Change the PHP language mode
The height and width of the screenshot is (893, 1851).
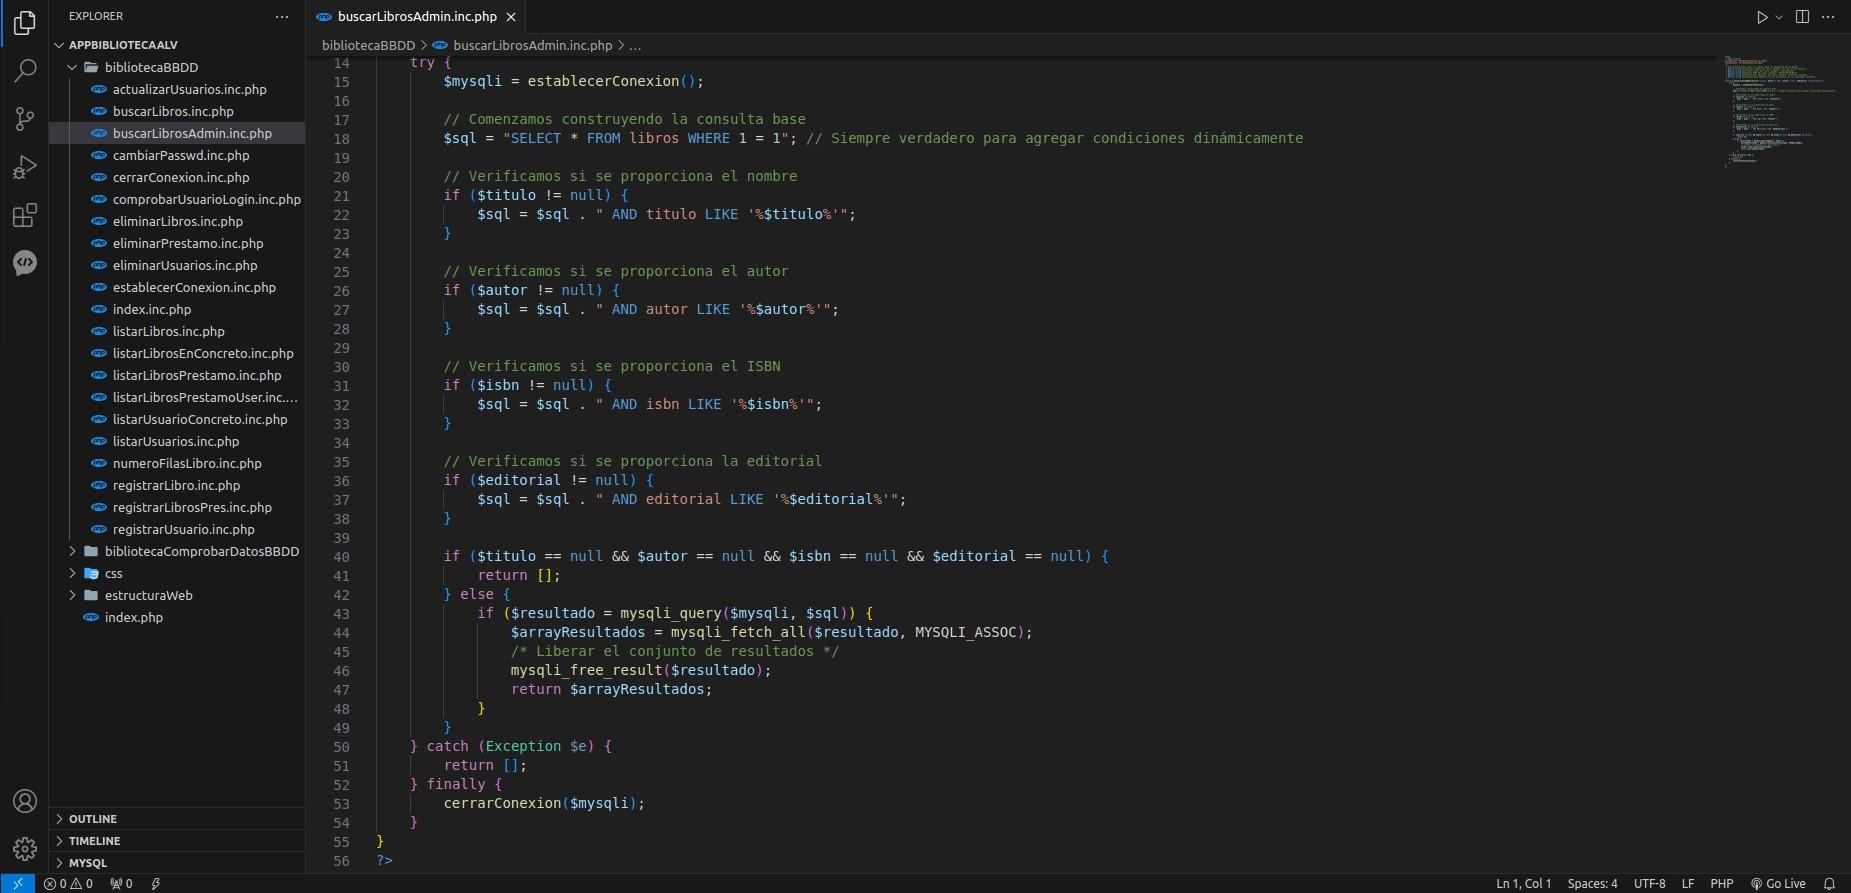pos(1721,883)
